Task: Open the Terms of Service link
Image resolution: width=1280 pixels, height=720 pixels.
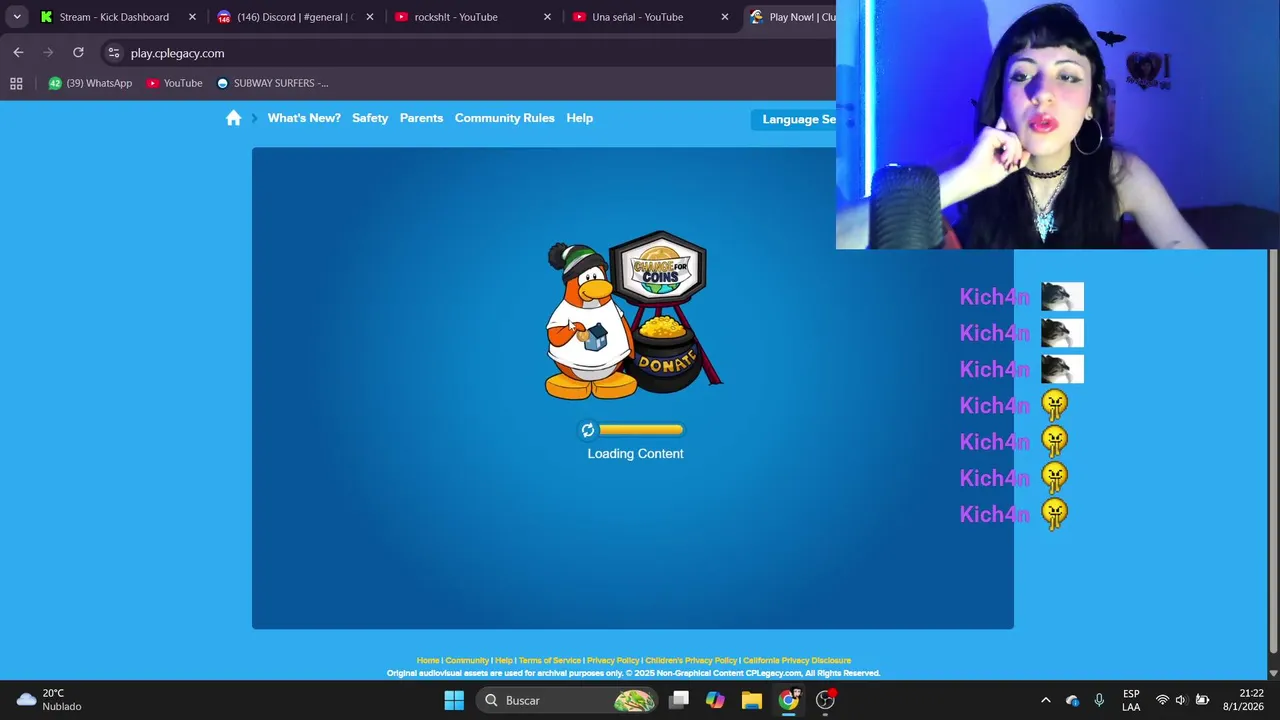Action: pyautogui.click(x=549, y=660)
